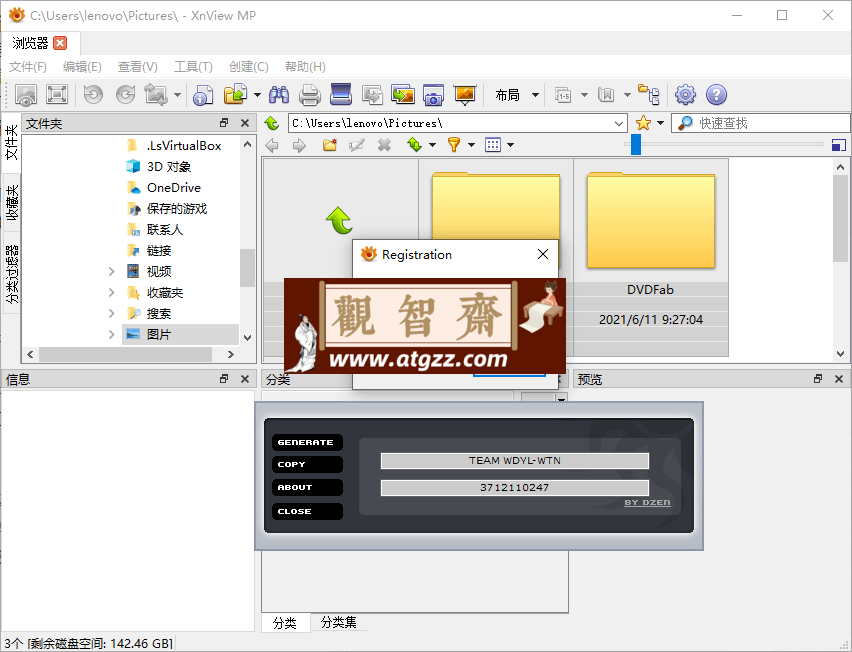
Task: Click the BY DZEN link
Action: 647,503
